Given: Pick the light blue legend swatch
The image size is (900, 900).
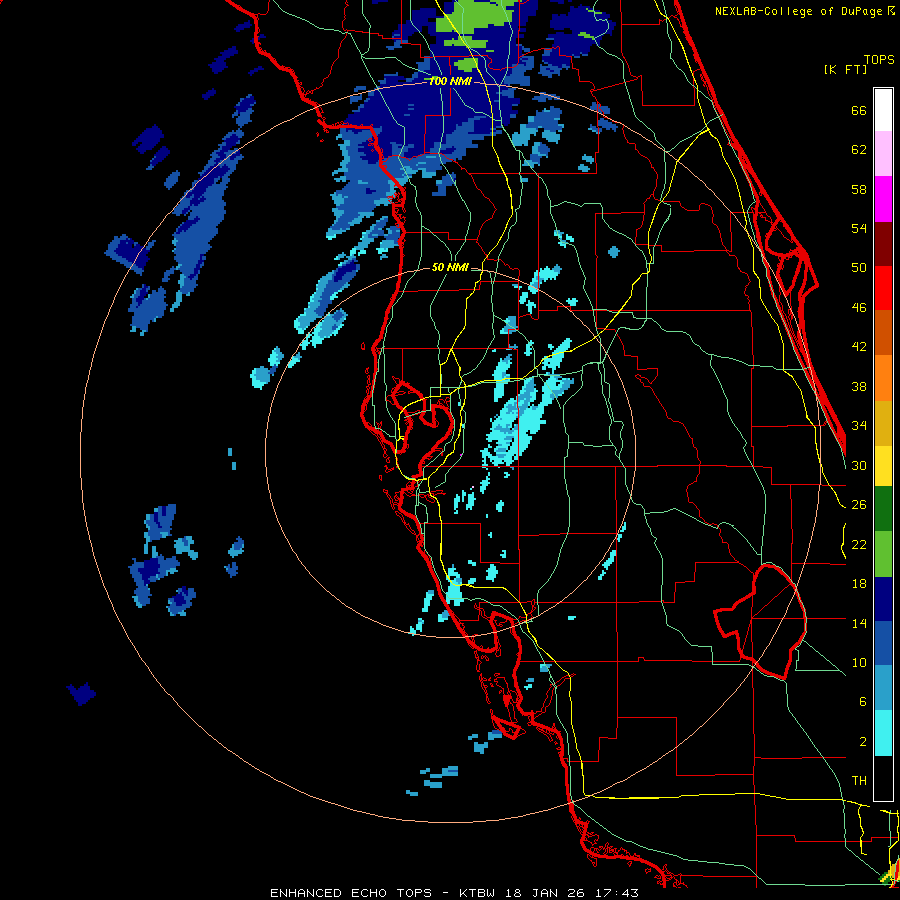Looking at the screenshot, I should click(x=883, y=688).
